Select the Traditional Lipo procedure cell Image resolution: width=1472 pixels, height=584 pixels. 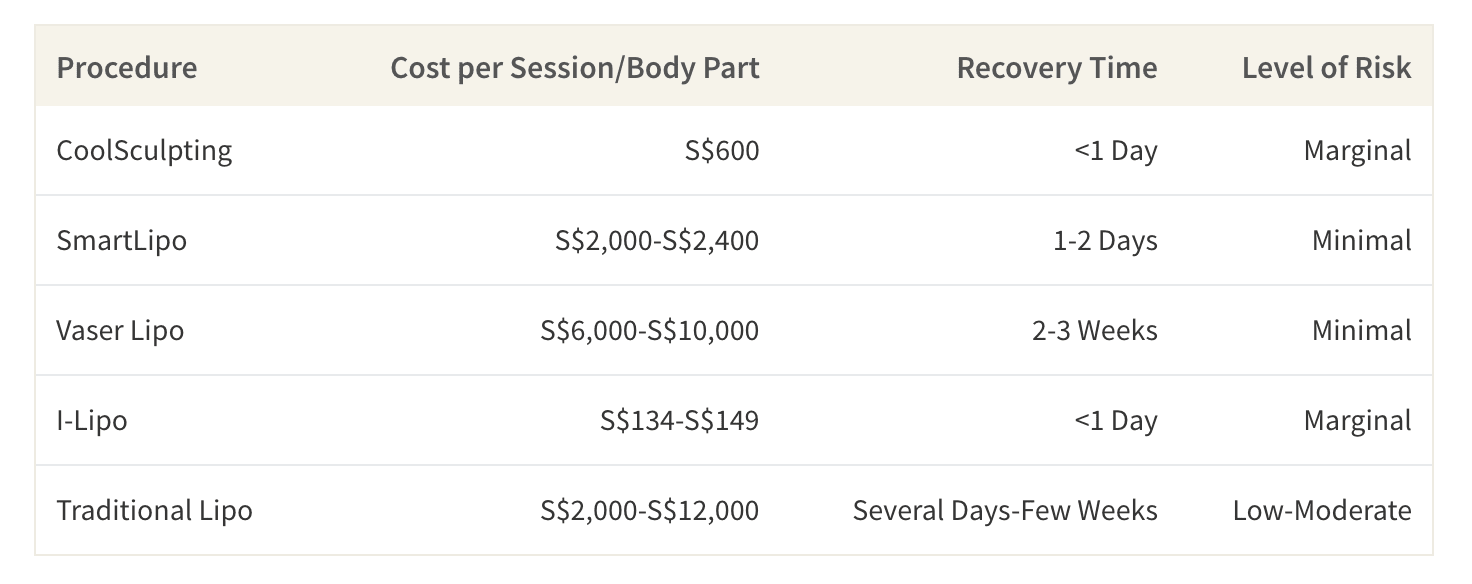155,511
